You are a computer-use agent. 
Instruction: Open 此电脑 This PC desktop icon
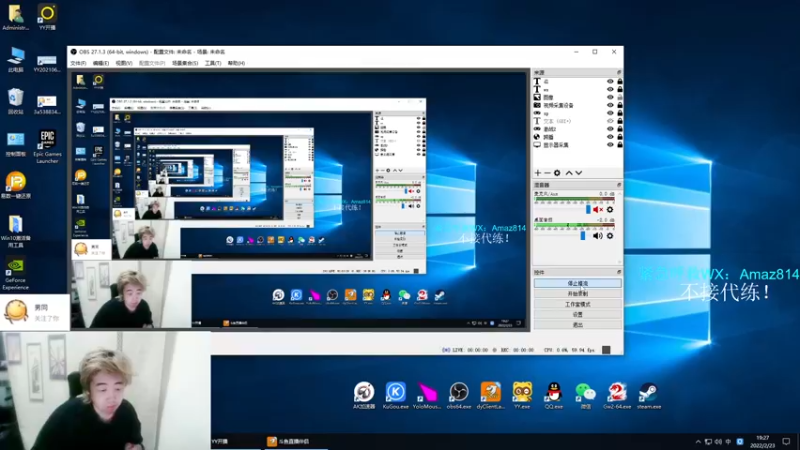15,60
